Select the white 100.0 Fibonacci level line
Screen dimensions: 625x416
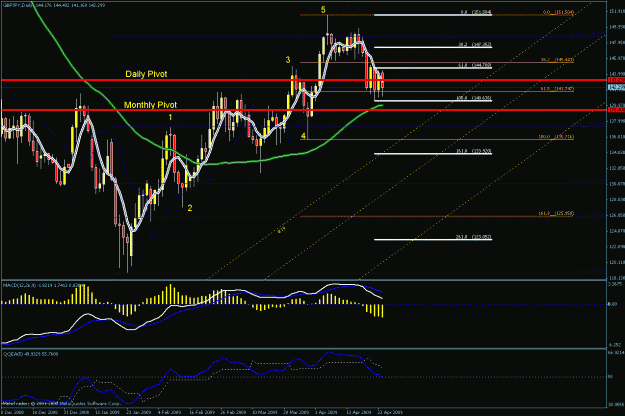click(x=433, y=100)
